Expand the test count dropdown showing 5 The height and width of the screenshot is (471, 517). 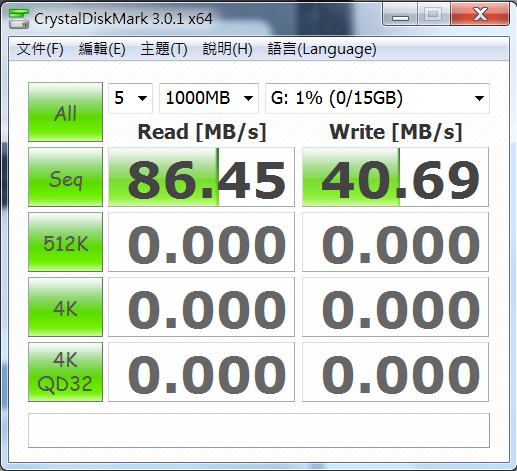(130, 98)
